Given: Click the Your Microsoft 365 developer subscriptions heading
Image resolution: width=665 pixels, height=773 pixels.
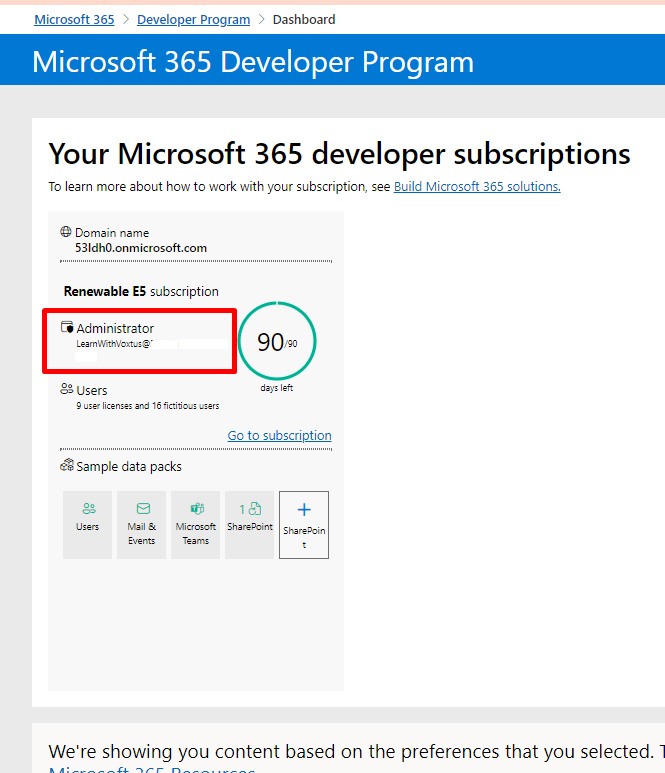Looking at the screenshot, I should [x=339, y=153].
